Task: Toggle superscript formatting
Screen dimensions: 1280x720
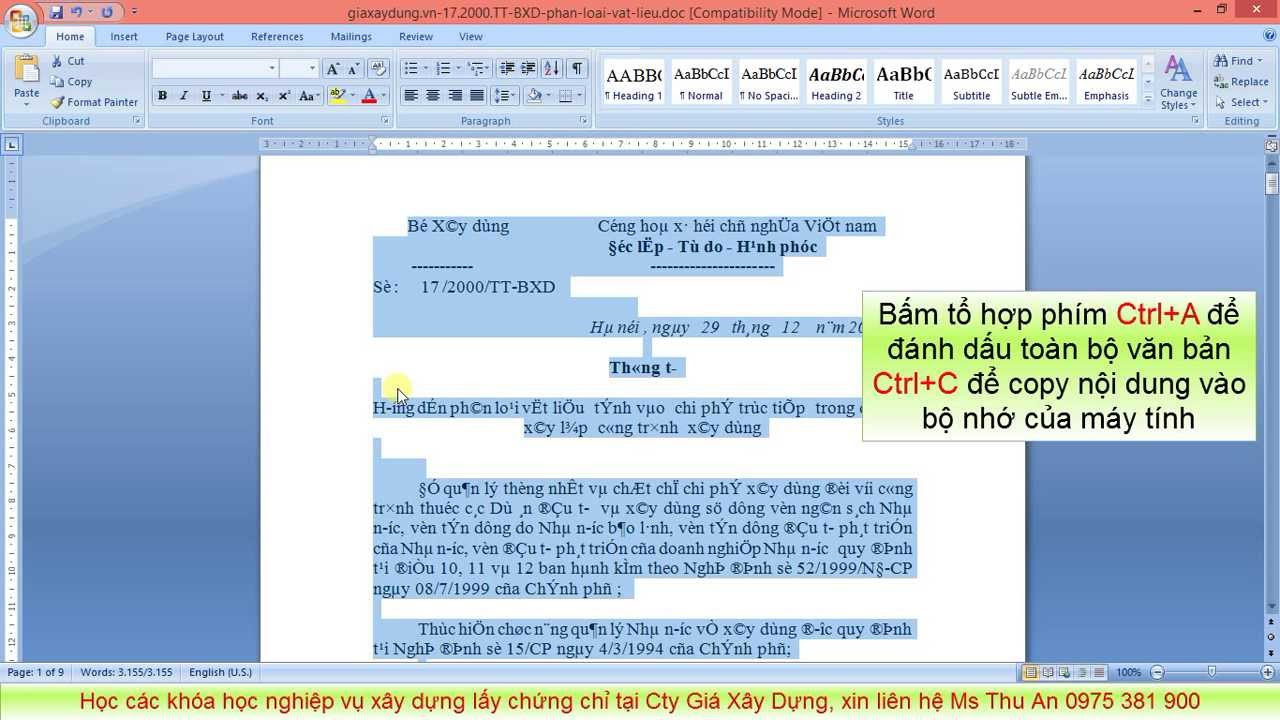Action: 284,96
